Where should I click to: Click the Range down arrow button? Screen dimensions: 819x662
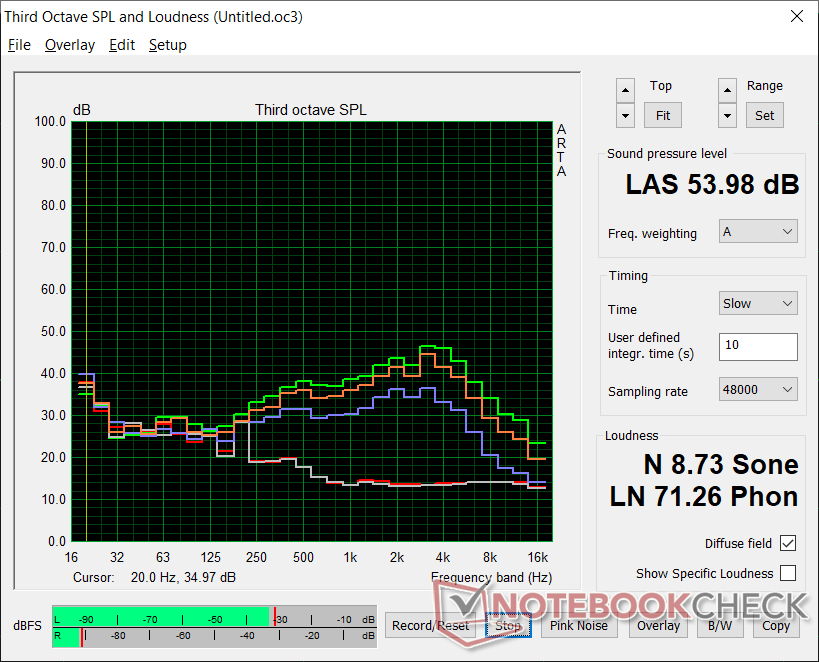point(727,115)
